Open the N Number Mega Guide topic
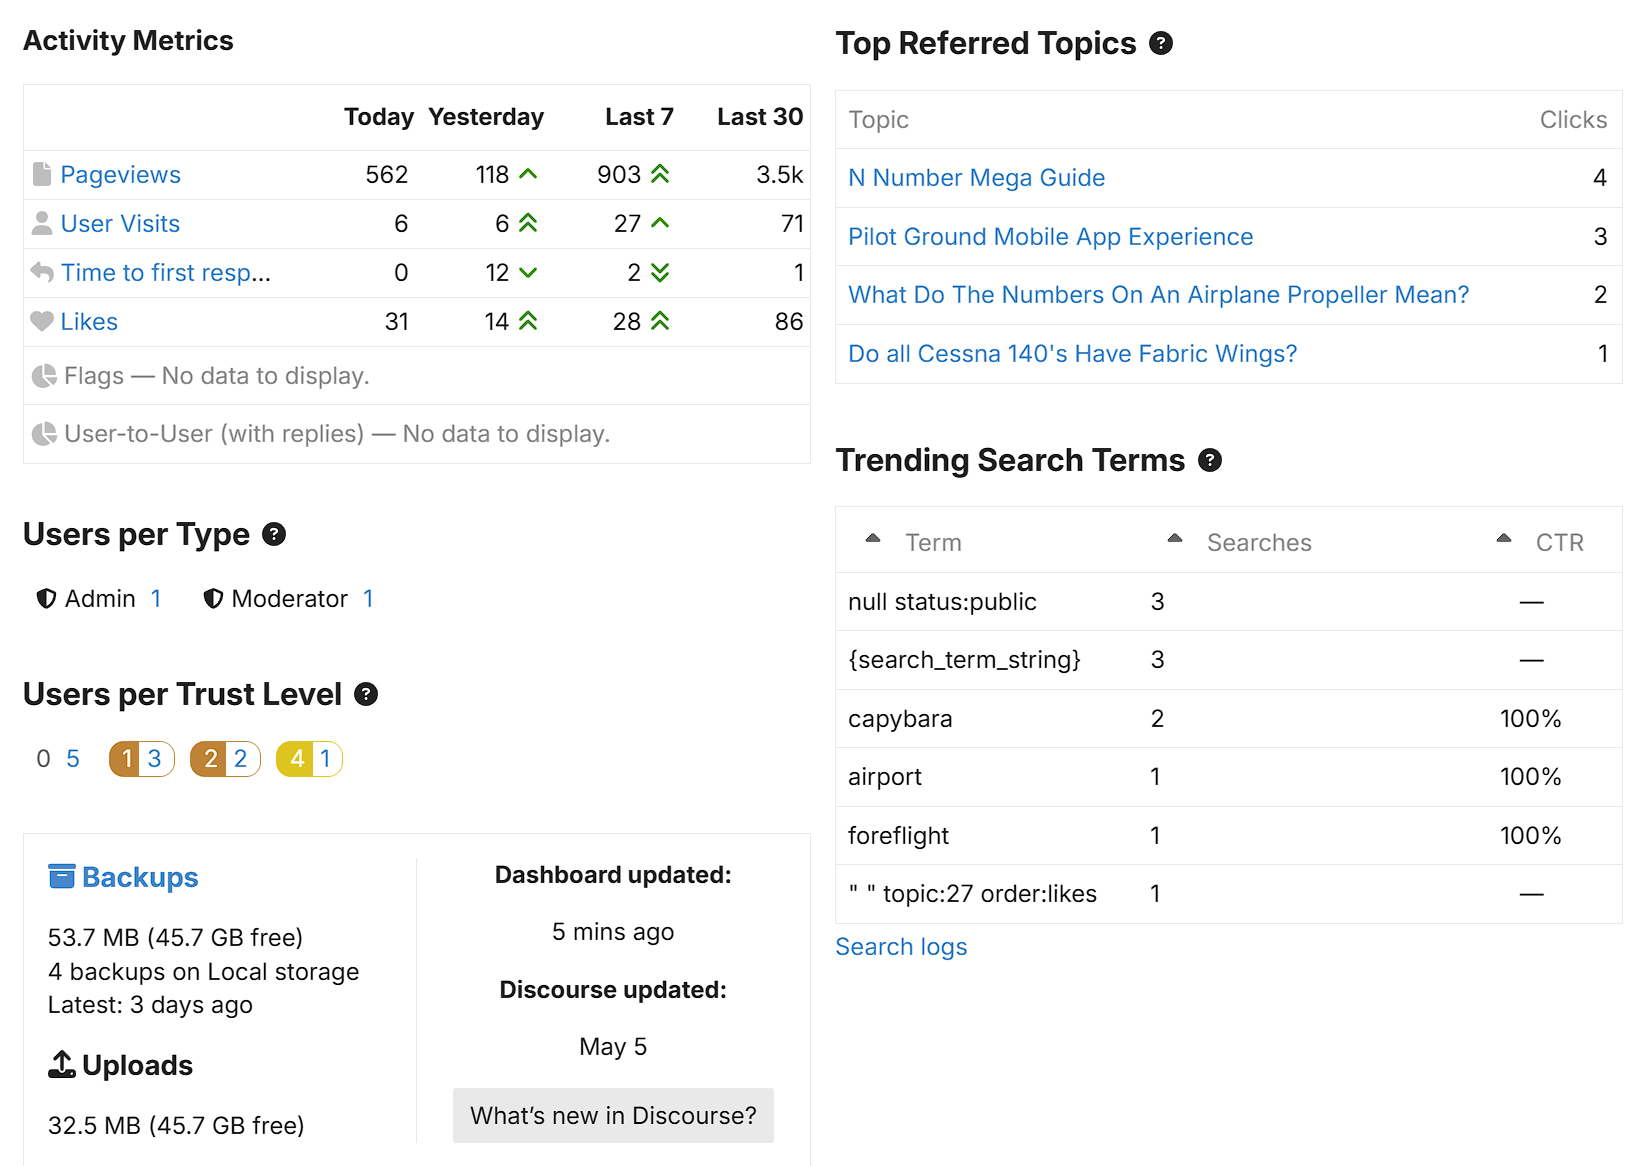The image size is (1648, 1166). pyautogui.click(x=976, y=178)
